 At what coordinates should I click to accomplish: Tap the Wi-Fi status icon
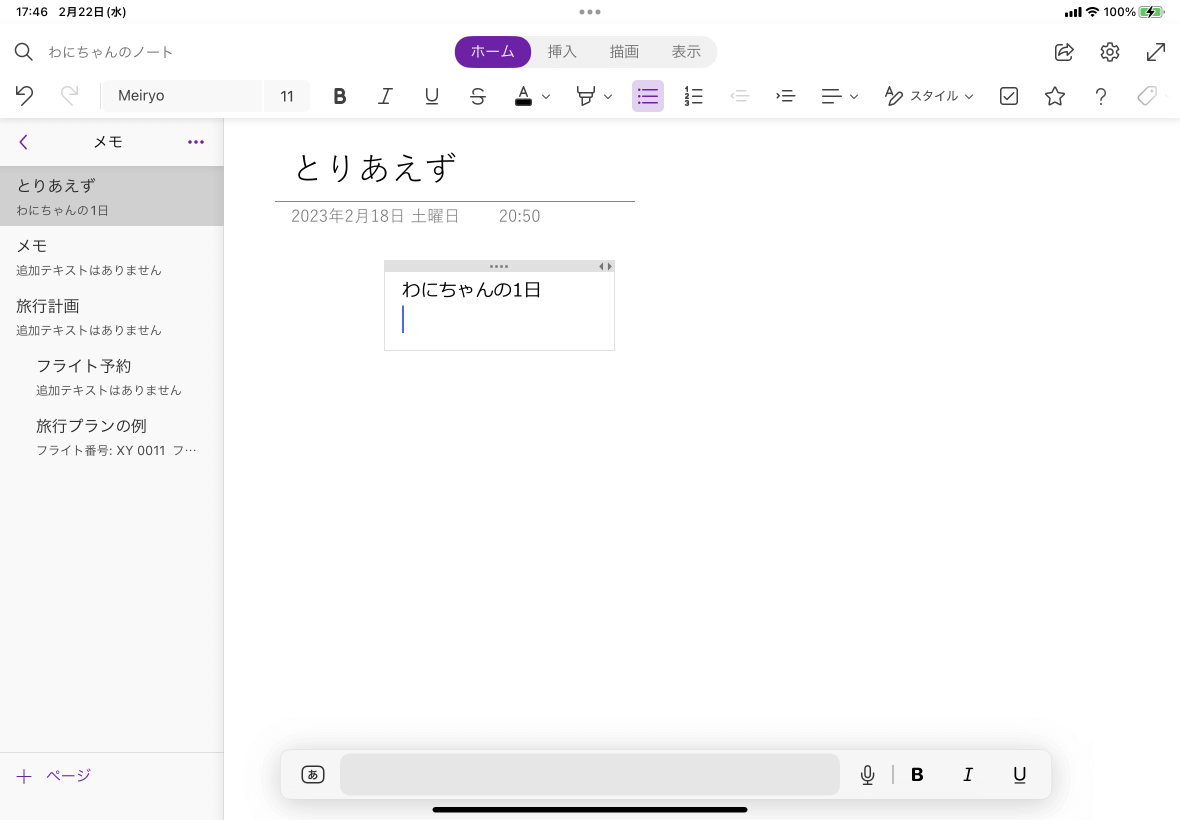pyautogui.click(x=1092, y=12)
